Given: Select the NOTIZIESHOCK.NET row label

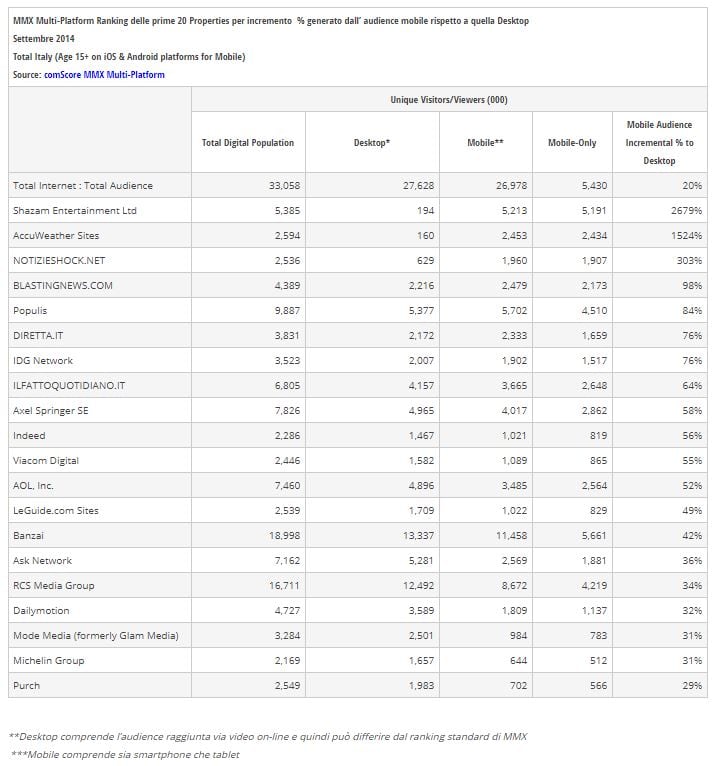Looking at the screenshot, I should coord(58,261).
